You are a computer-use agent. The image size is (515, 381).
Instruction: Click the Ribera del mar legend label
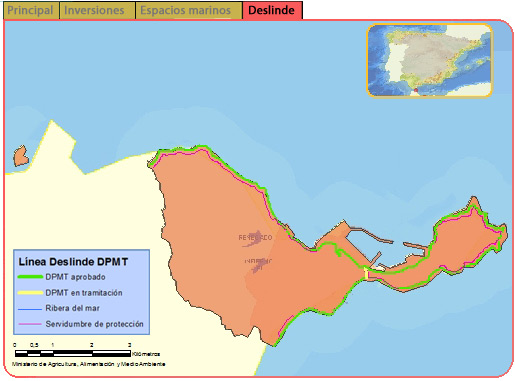pyautogui.click(x=72, y=308)
